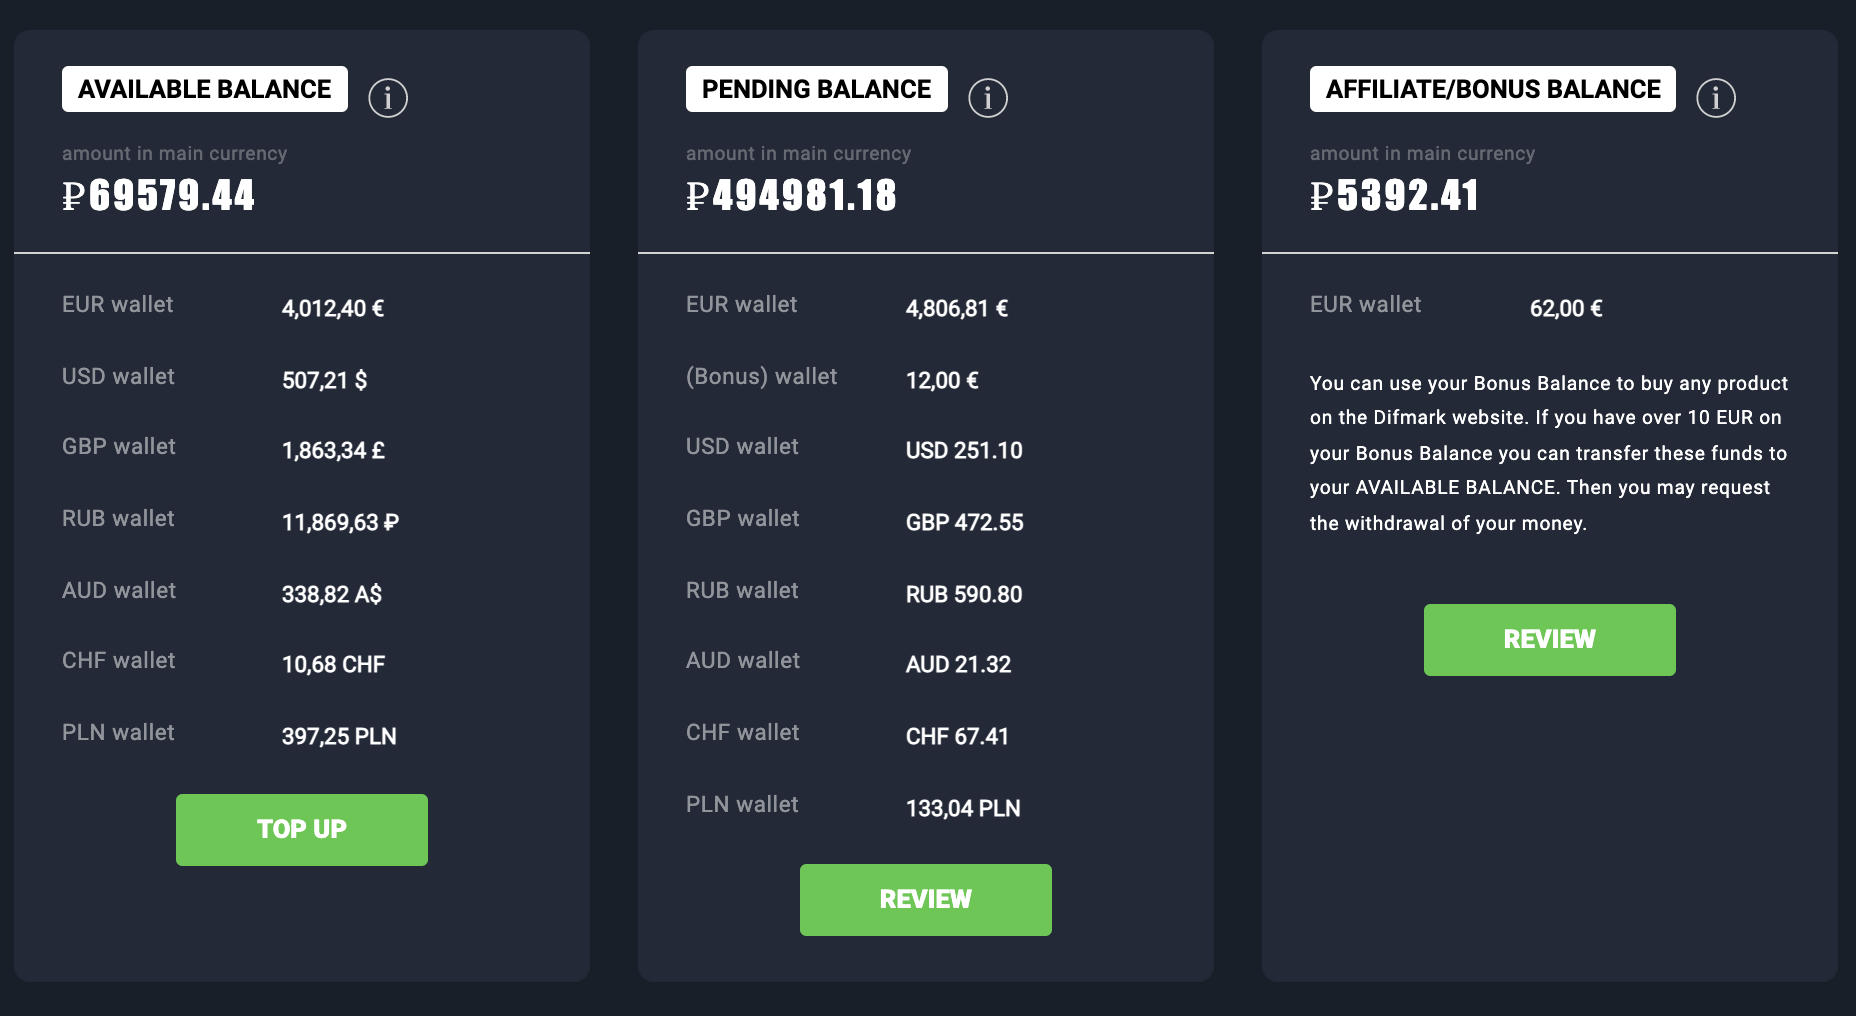Click the 507,21 $ USD wallet amount

pyautogui.click(x=324, y=380)
